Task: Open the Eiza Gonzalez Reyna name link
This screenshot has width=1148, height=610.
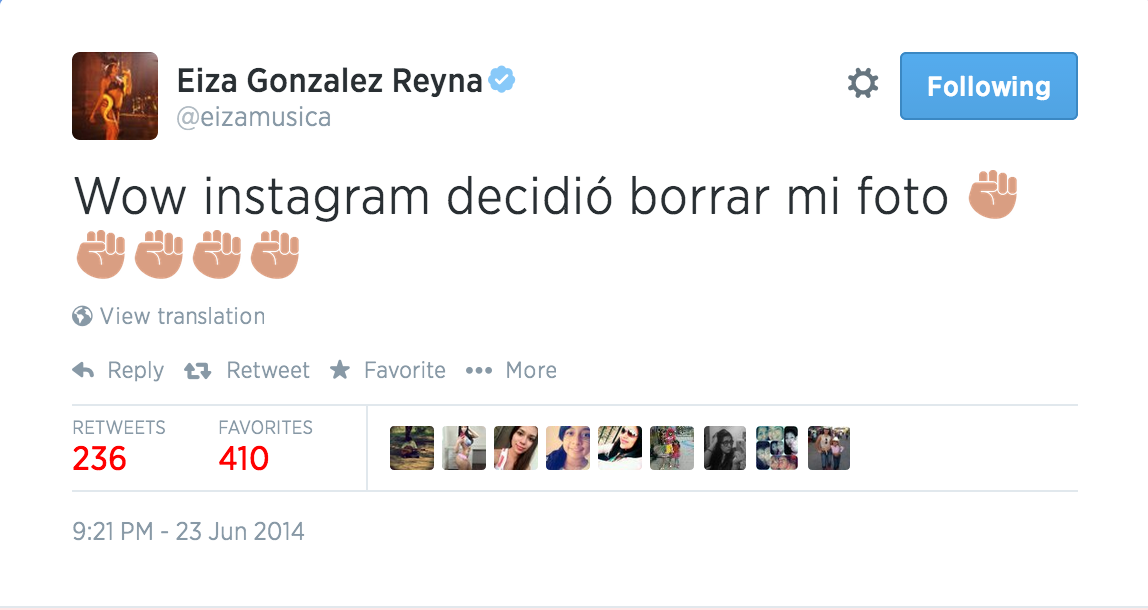Action: pyautogui.click(x=330, y=81)
